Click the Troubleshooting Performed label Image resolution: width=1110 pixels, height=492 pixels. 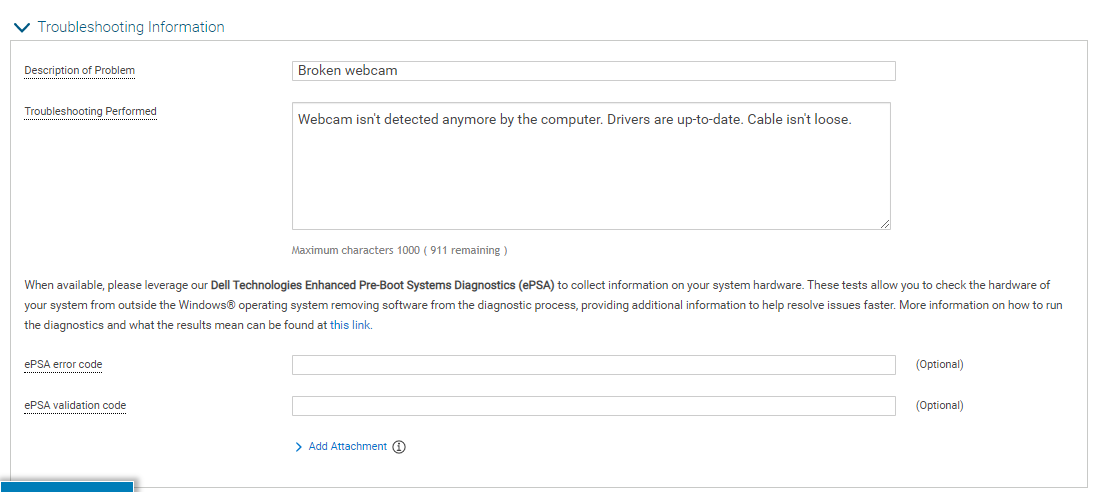[x=90, y=112]
